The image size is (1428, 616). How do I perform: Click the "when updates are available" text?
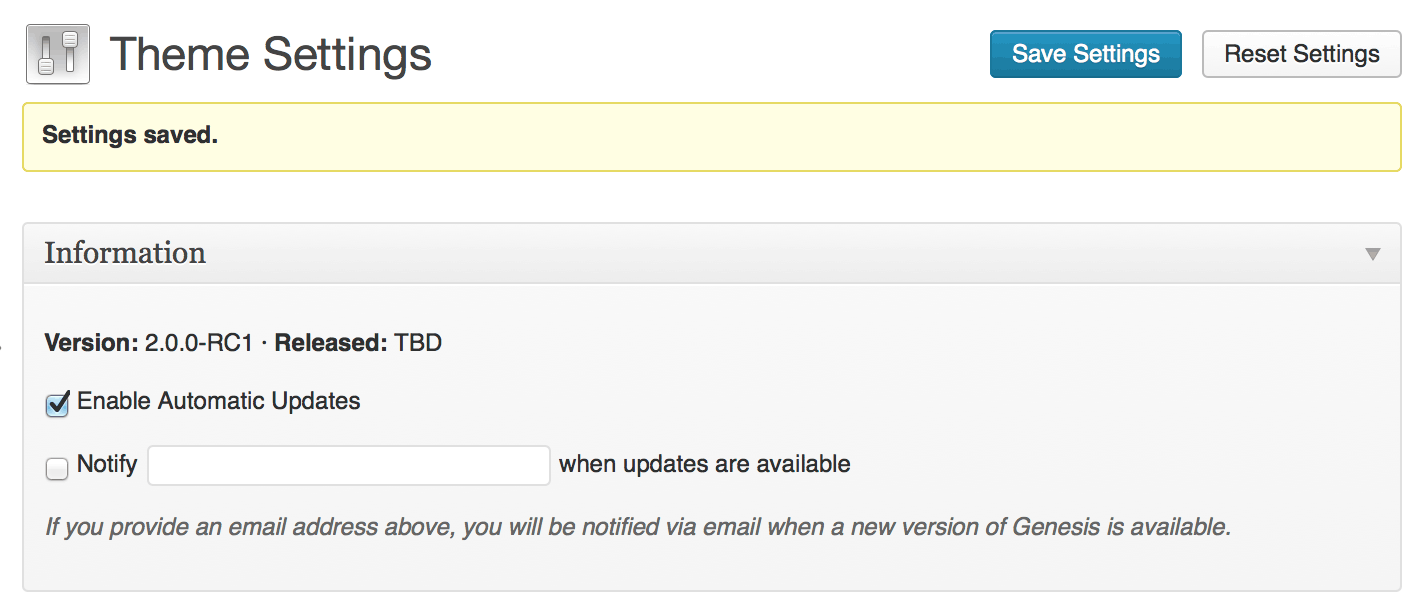[x=704, y=464]
